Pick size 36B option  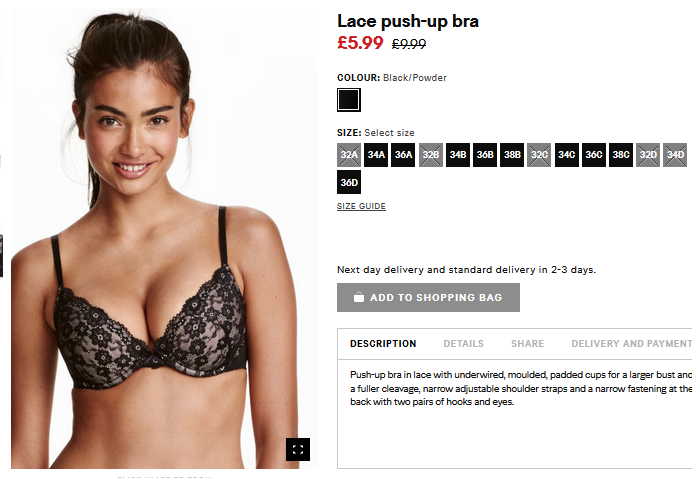[485, 155]
